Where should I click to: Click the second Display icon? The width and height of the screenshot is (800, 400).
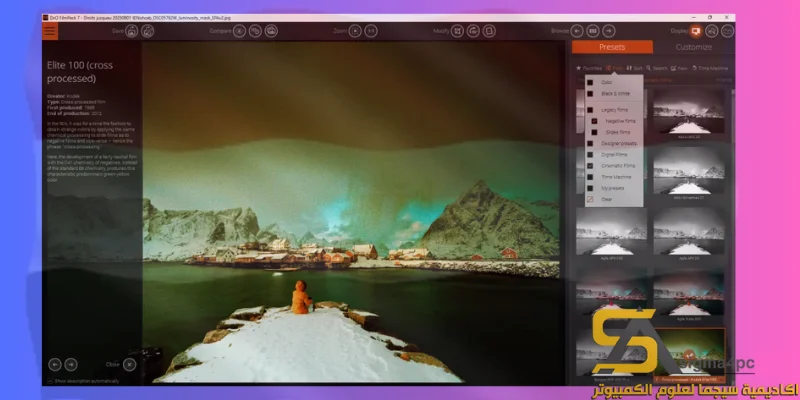coord(712,31)
